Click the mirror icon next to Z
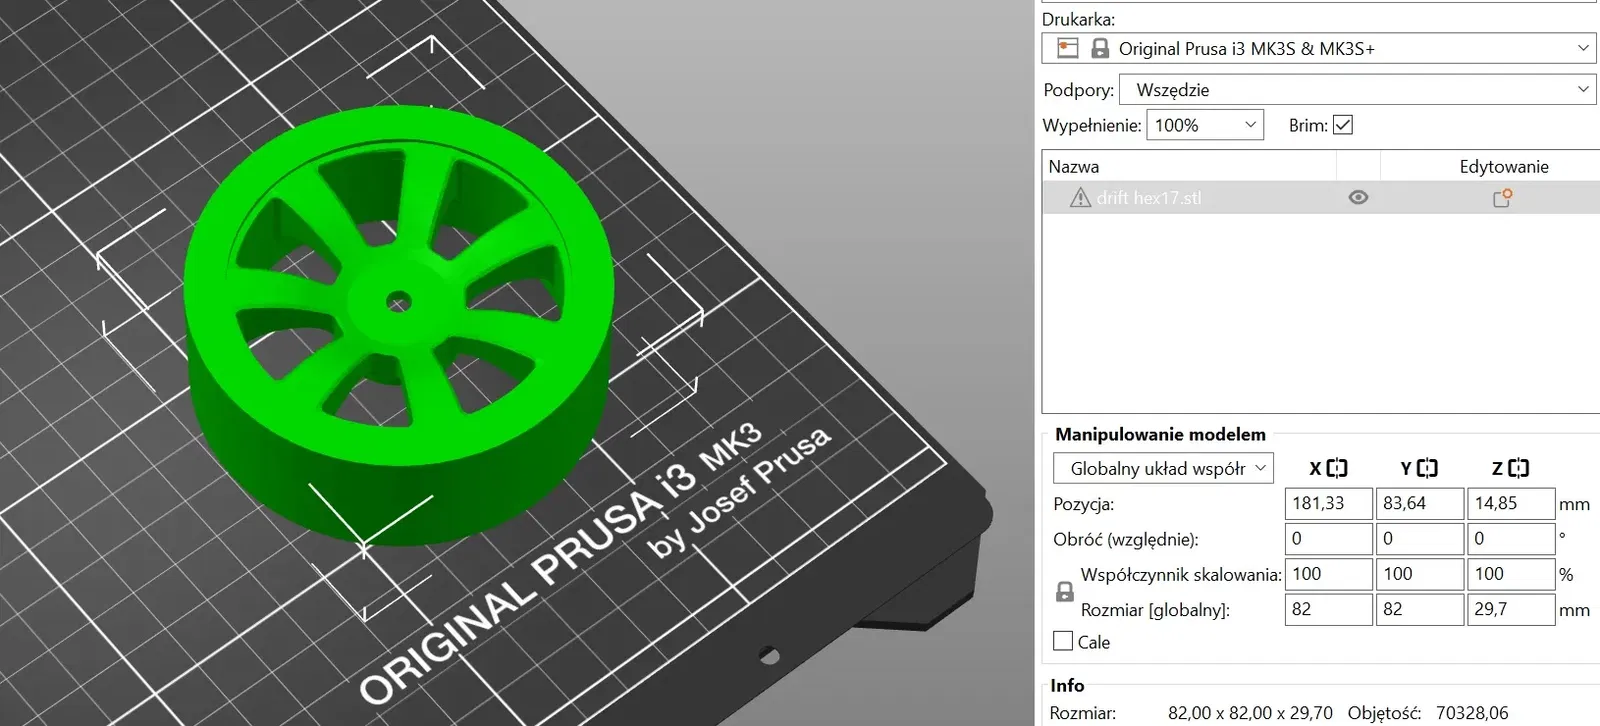Image resolution: width=1600 pixels, height=726 pixels. [x=1518, y=468]
